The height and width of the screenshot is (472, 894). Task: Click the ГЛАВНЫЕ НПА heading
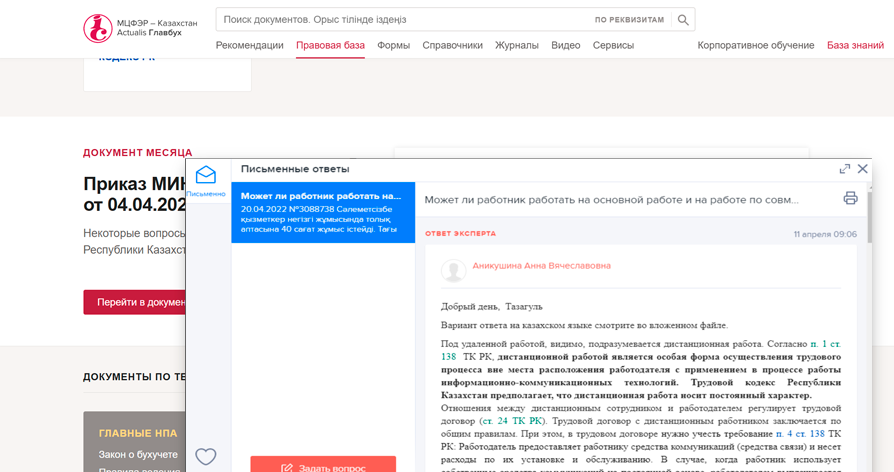(x=138, y=433)
